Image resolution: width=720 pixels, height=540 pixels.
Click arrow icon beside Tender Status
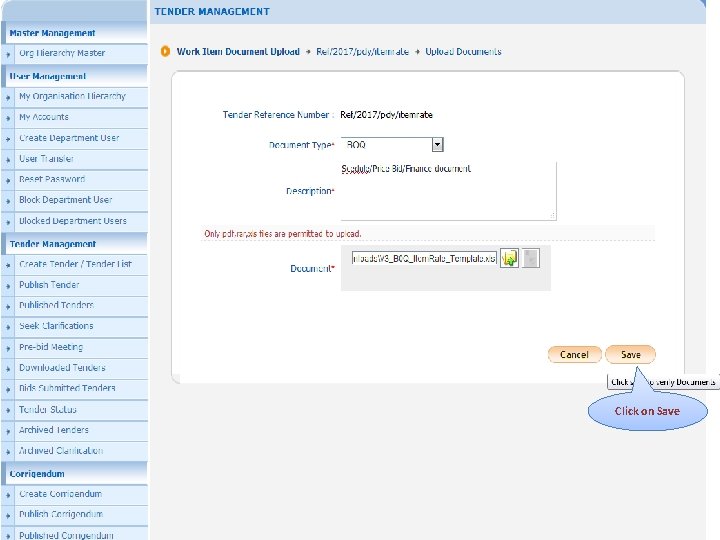tap(8, 411)
